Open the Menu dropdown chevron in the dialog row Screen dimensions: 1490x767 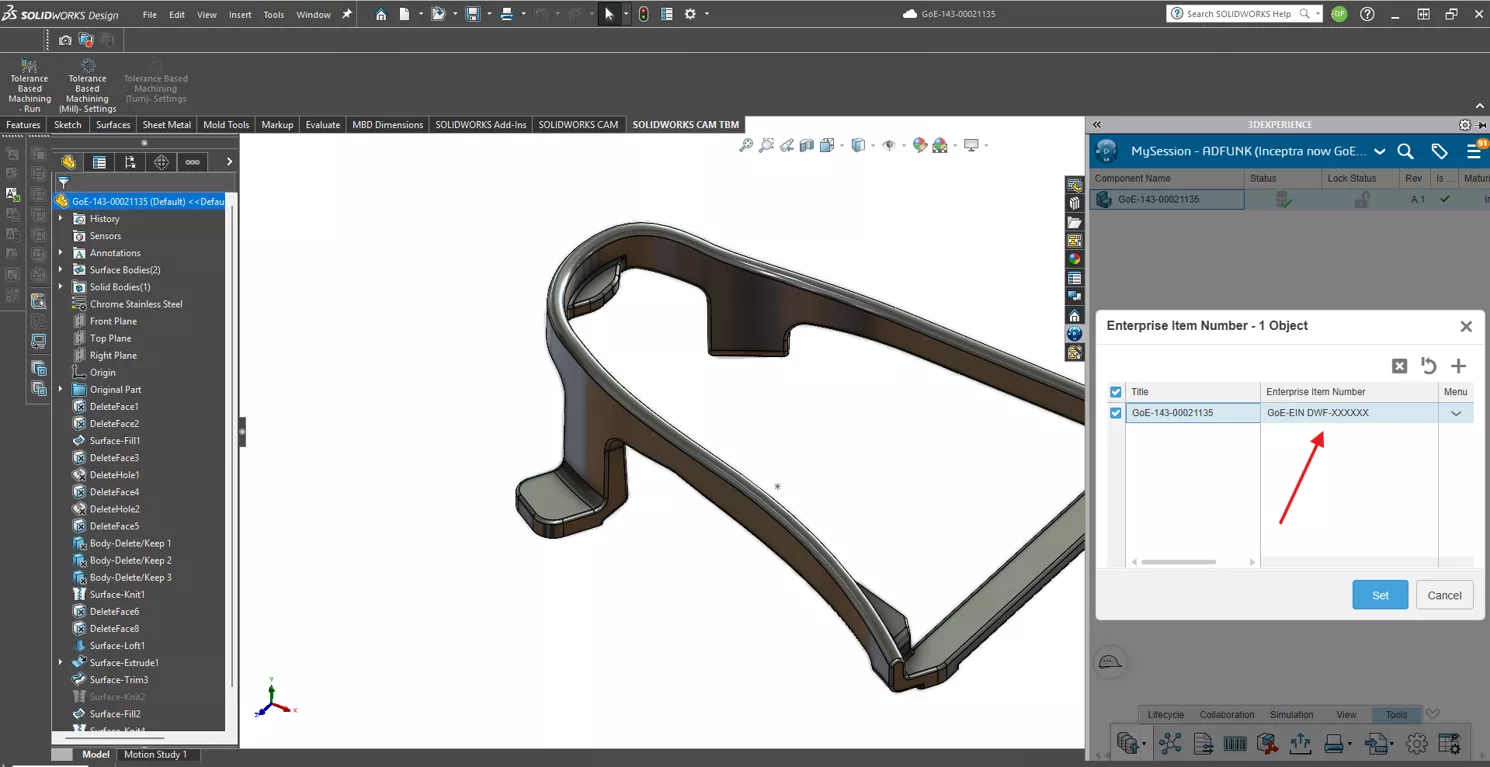point(1456,413)
